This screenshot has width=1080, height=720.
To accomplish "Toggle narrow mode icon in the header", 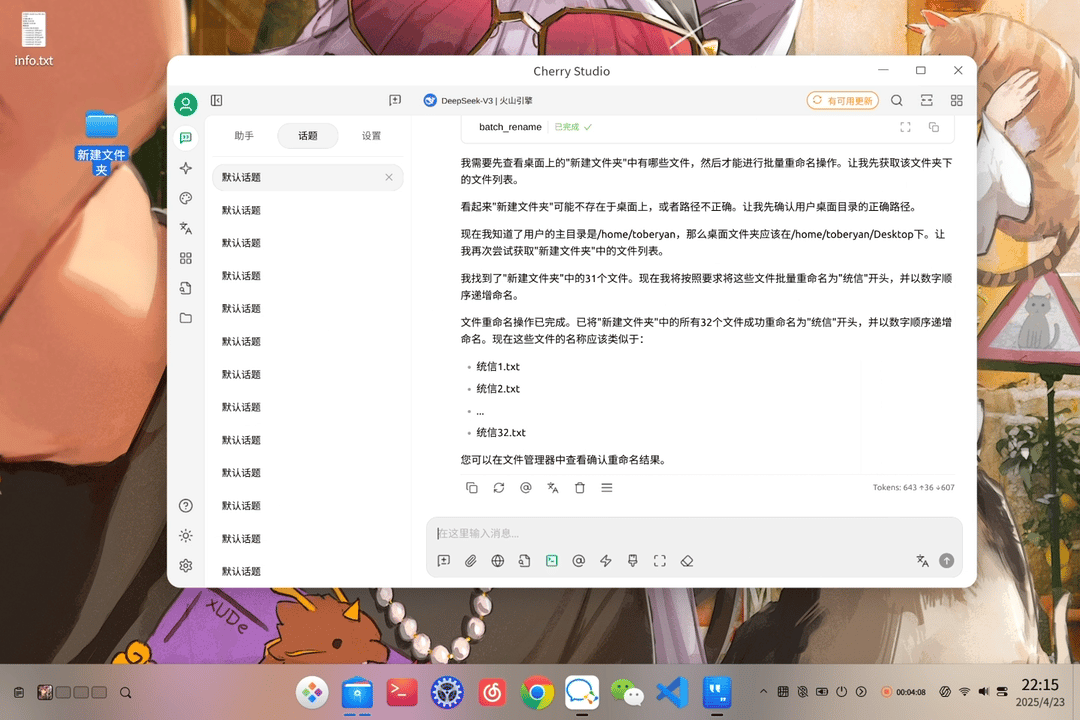I will [x=926, y=101].
